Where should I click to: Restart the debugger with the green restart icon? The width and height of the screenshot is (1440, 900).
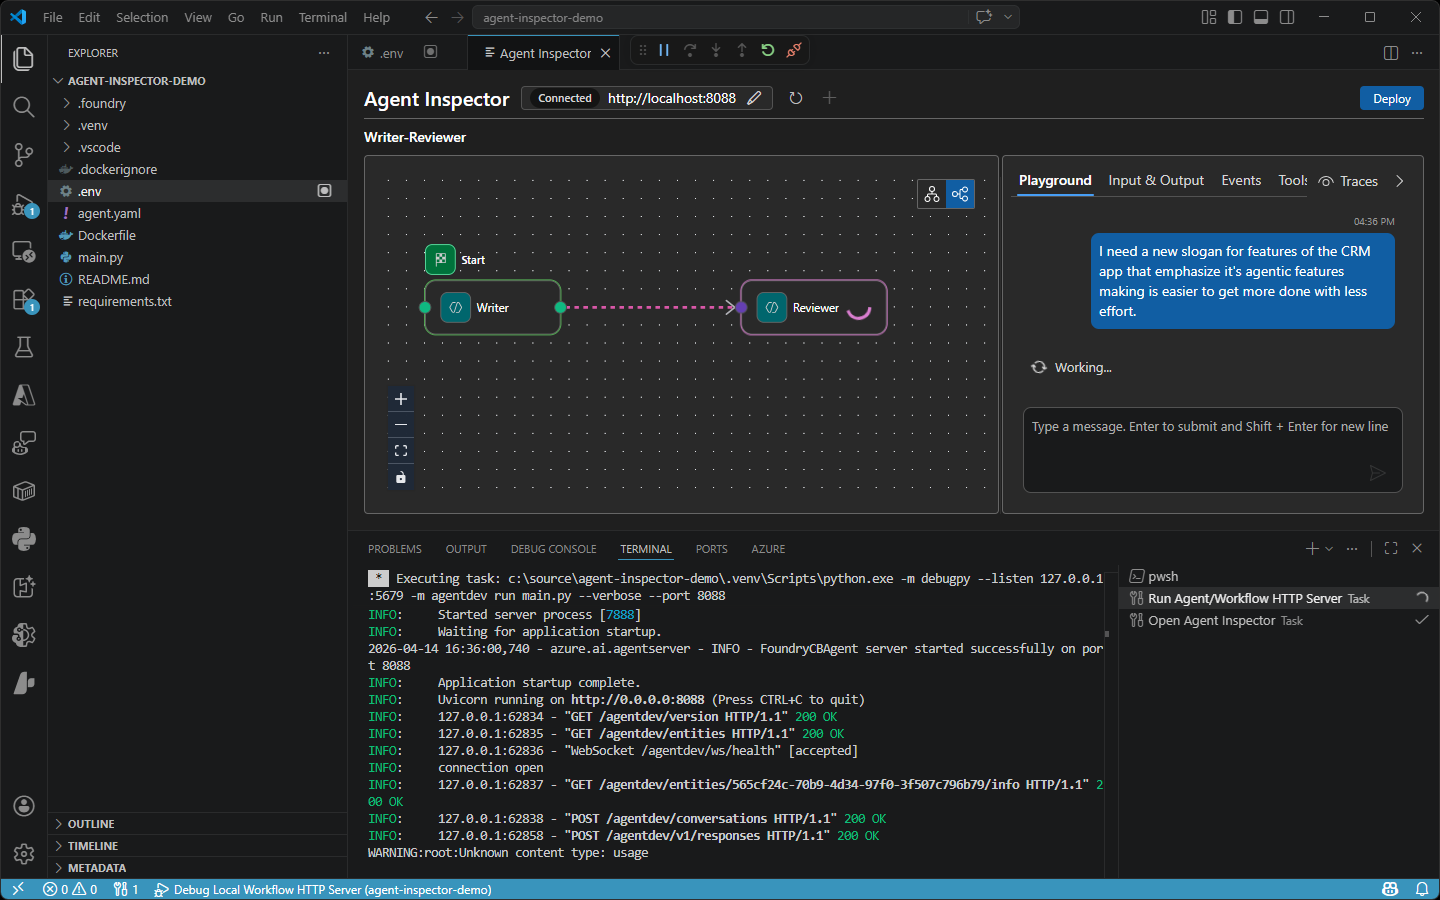pyautogui.click(x=767, y=51)
